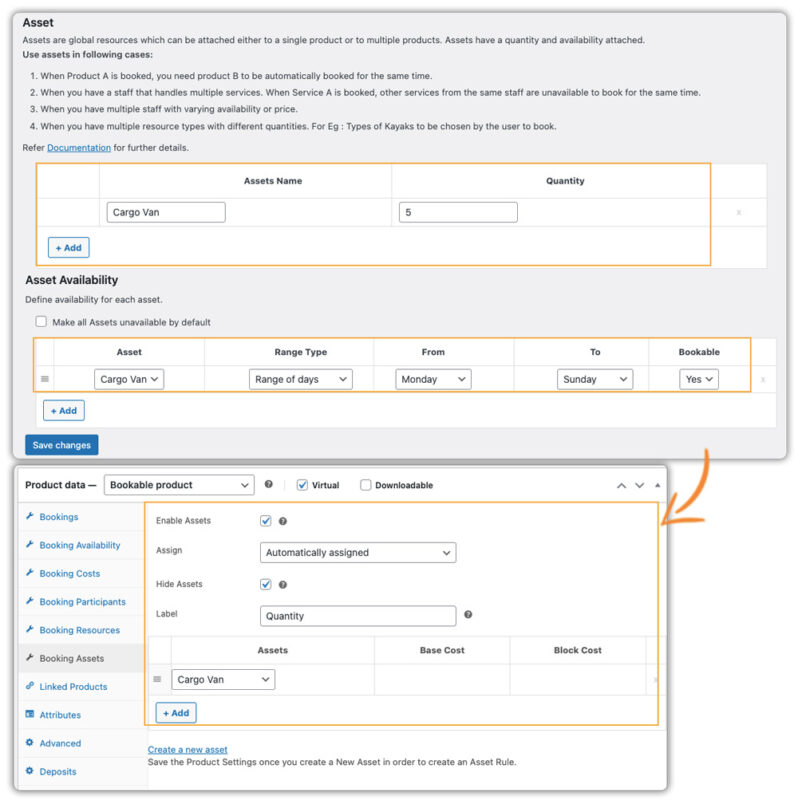Move Product data panel down arrow

tap(639, 485)
